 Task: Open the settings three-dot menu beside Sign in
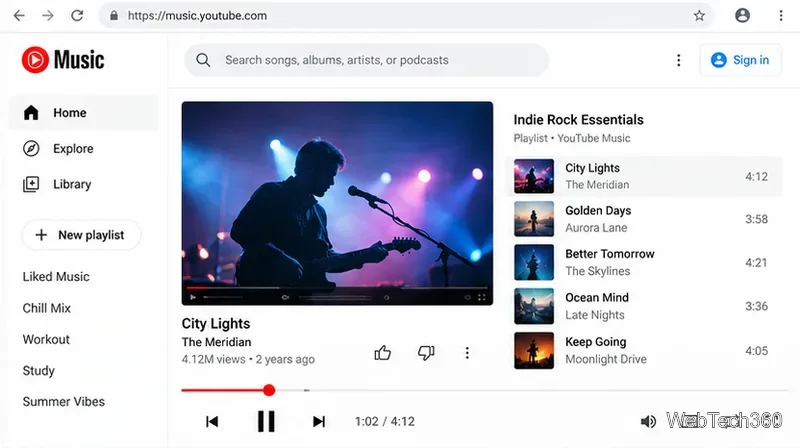(678, 60)
